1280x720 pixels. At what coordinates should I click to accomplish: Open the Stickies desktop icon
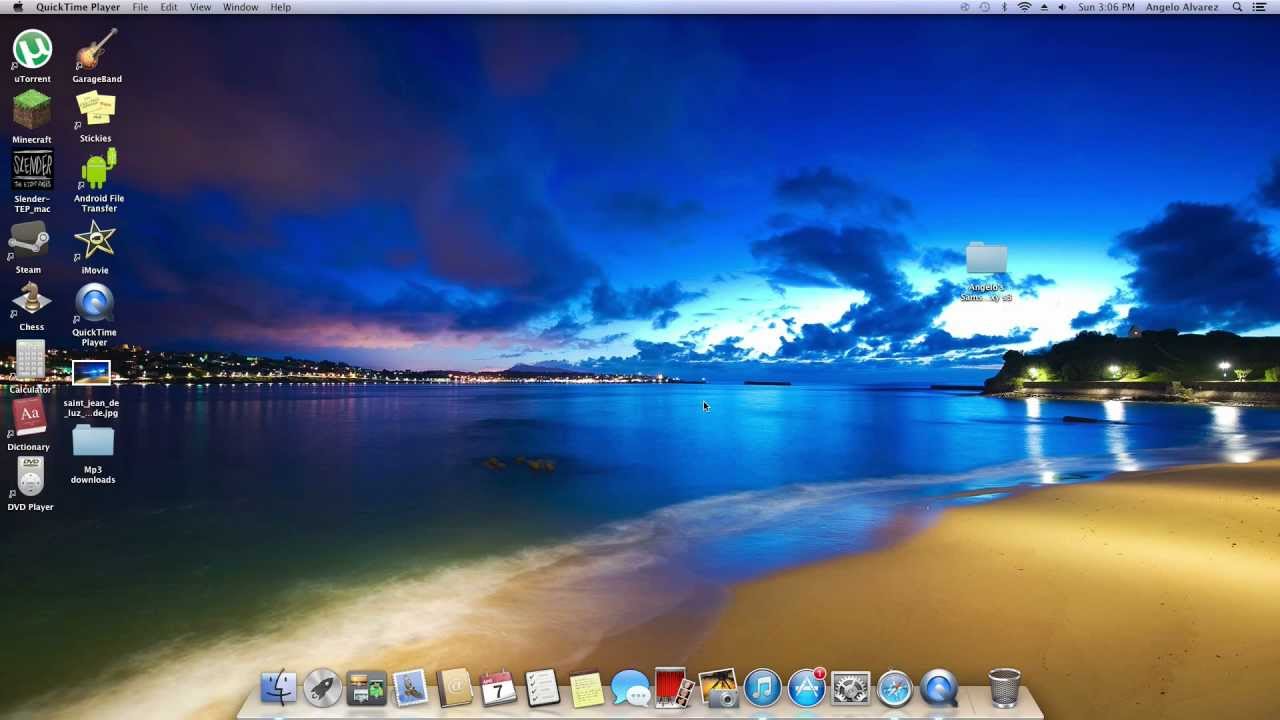click(x=96, y=110)
